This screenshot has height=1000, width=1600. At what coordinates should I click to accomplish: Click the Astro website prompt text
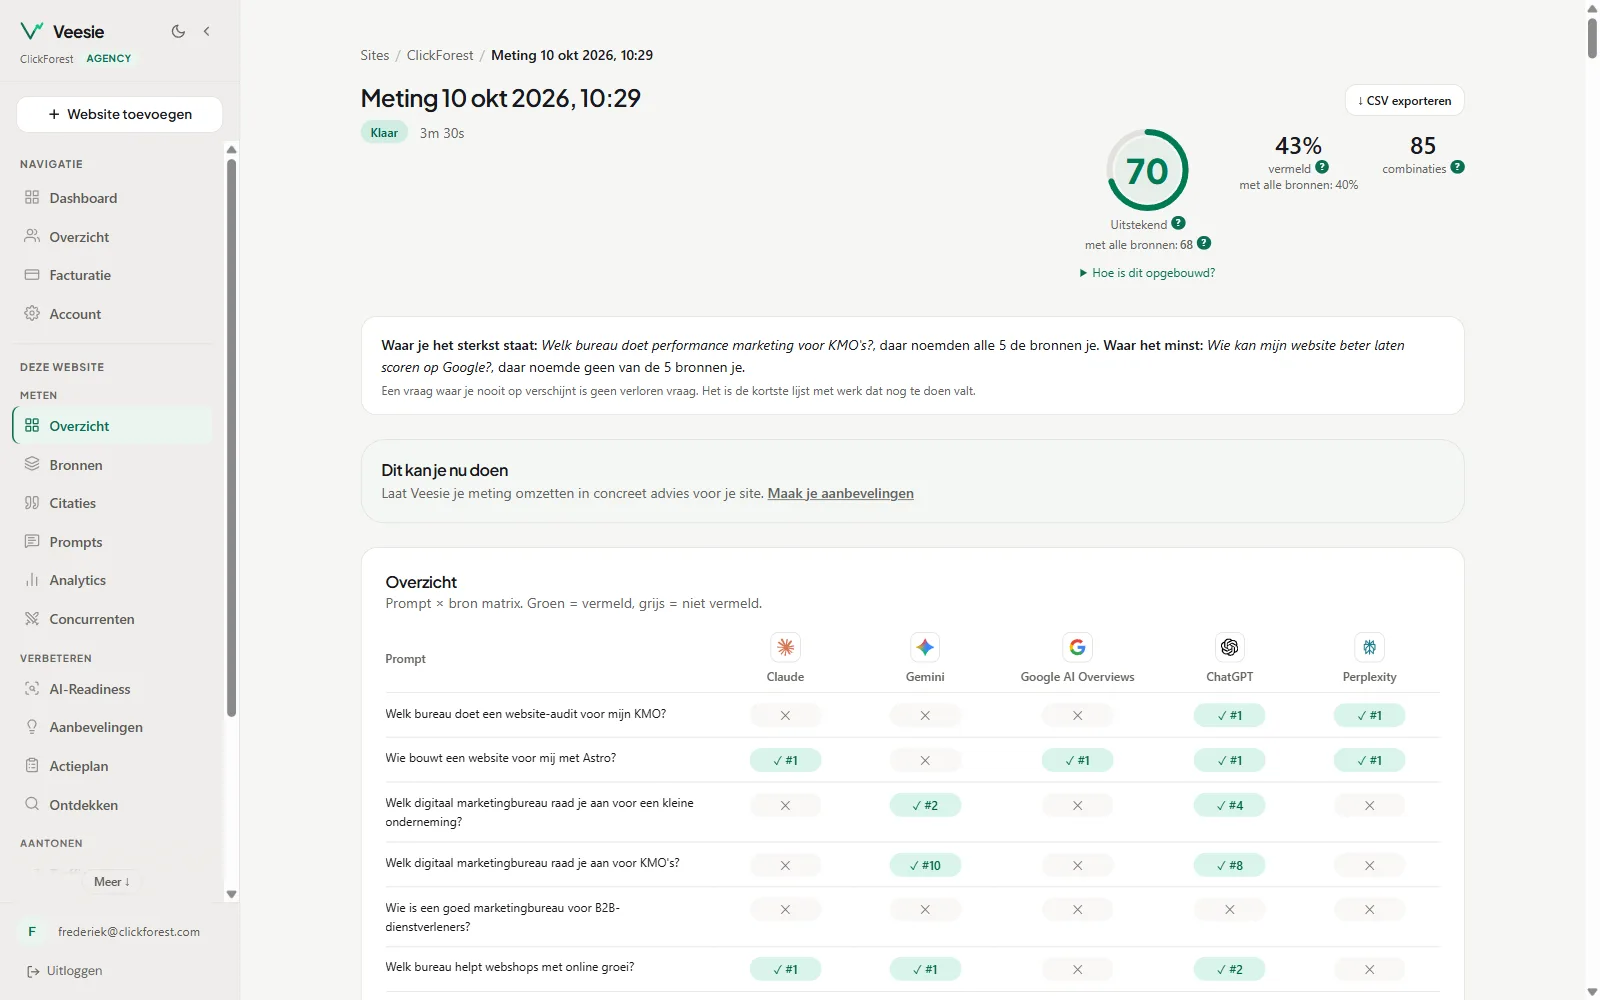click(x=501, y=758)
